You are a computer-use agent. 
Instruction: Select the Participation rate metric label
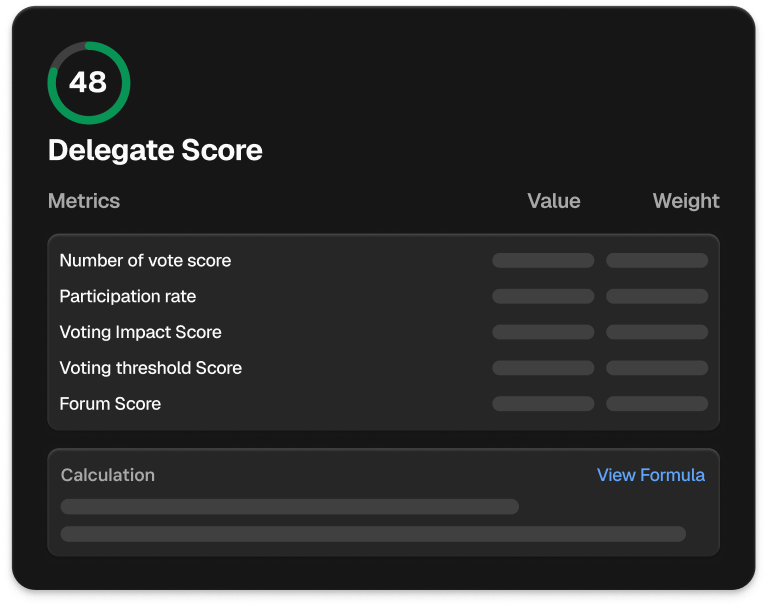(x=127, y=297)
